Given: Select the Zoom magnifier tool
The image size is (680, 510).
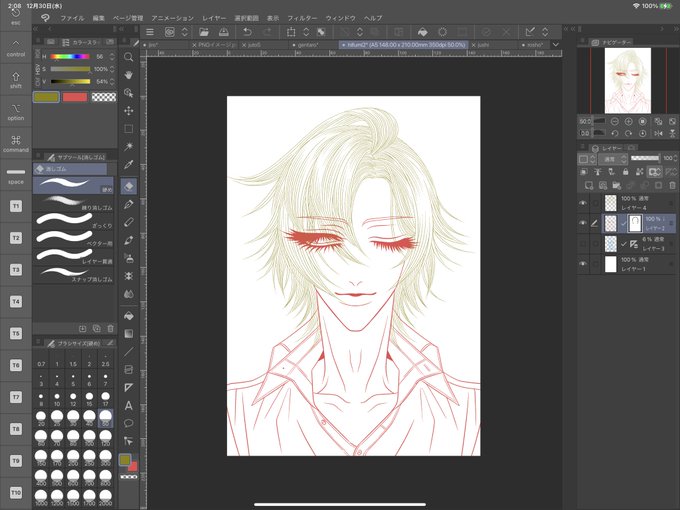Looking at the screenshot, I should tap(128, 57).
